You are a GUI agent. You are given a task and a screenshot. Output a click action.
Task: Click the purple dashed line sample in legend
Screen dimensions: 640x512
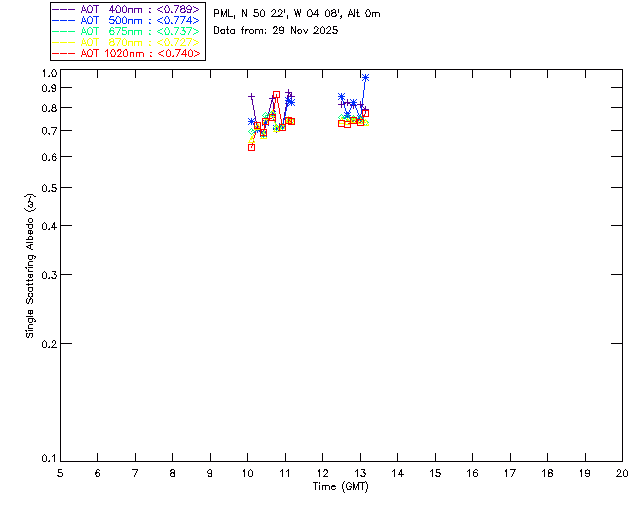63,9
